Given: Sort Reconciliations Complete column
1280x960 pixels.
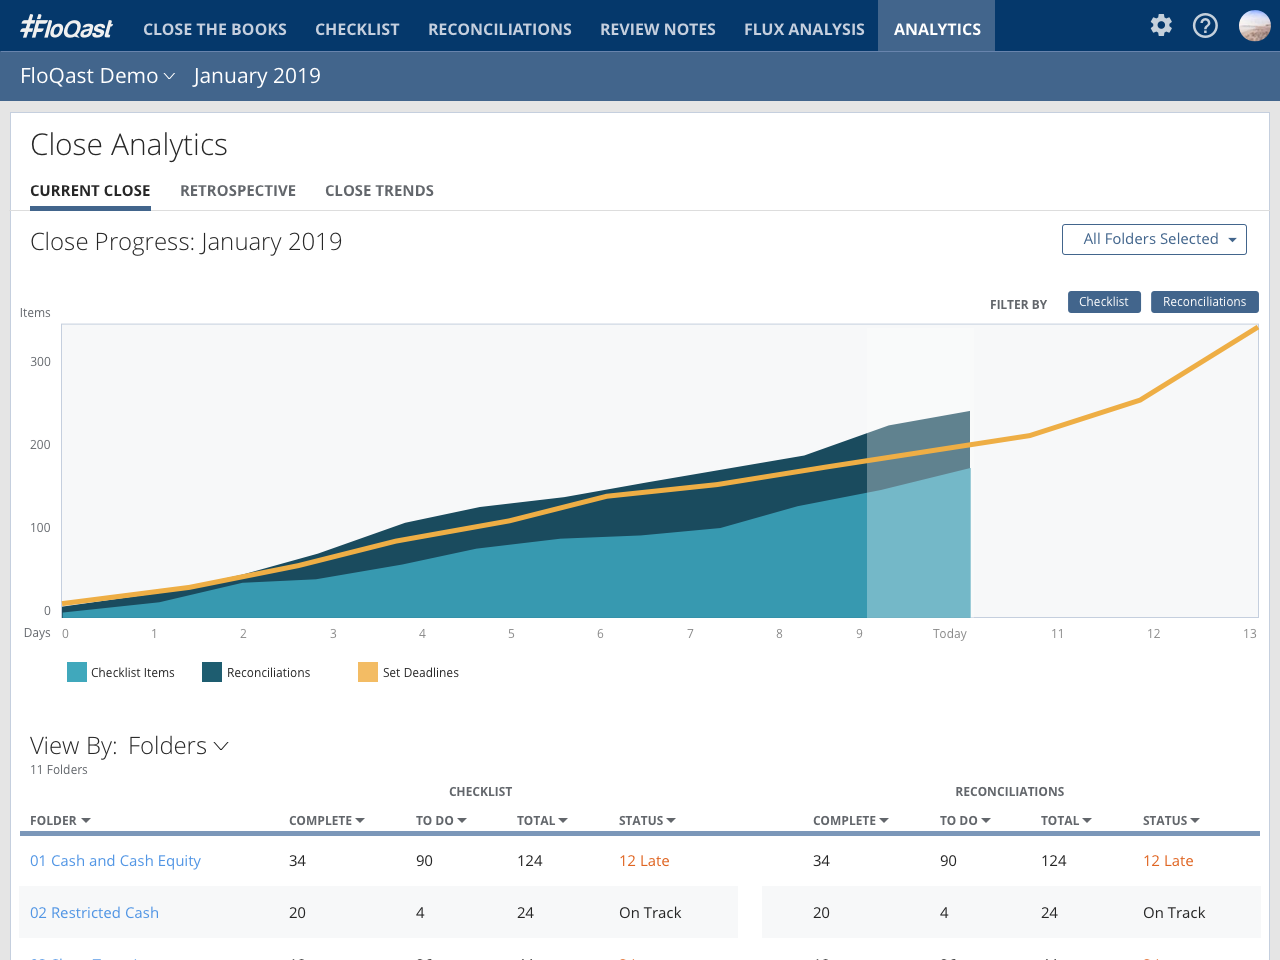Looking at the screenshot, I should [851, 821].
